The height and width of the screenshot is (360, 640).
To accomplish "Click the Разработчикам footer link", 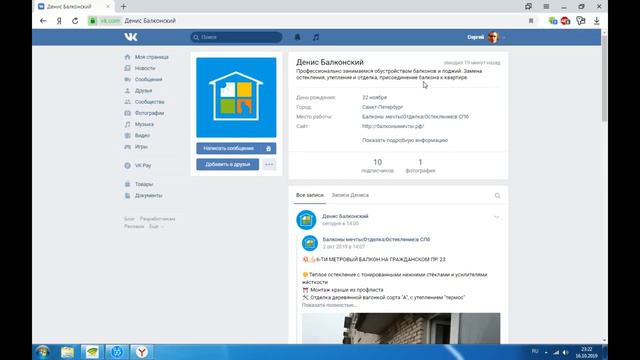I will pyautogui.click(x=158, y=219).
